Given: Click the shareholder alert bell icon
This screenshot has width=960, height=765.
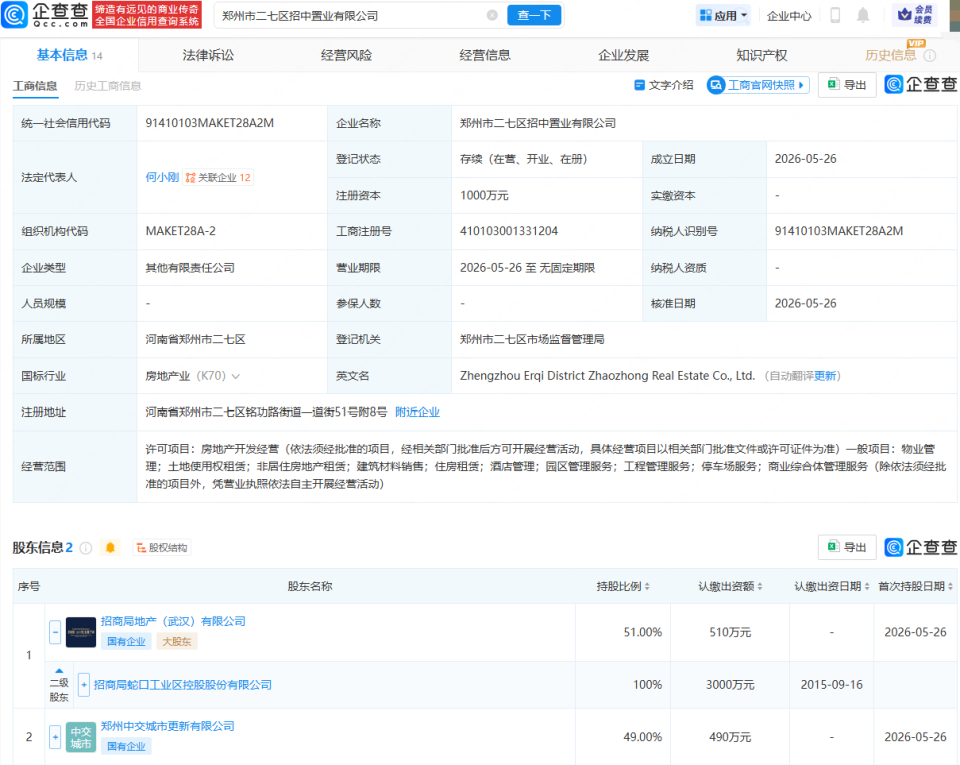Looking at the screenshot, I should (x=110, y=547).
